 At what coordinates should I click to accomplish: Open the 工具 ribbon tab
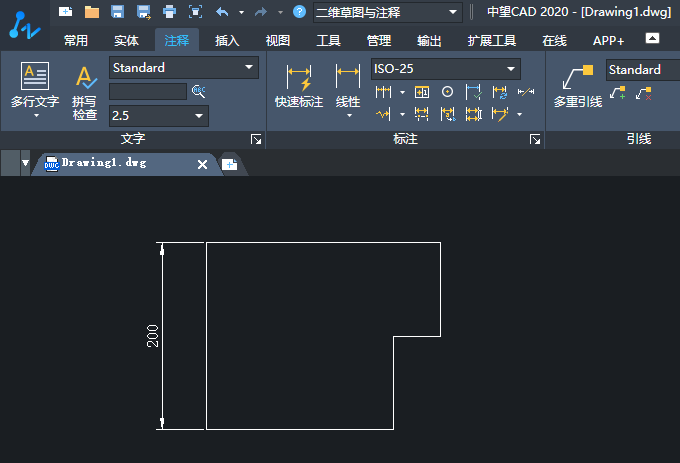click(x=328, y=40)
